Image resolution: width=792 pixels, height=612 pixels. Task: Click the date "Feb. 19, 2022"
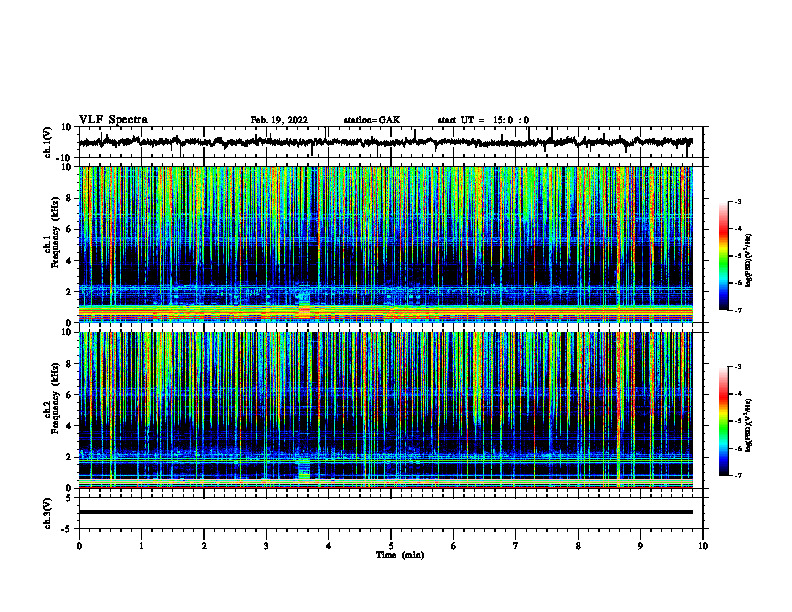[x=279, y=120]
